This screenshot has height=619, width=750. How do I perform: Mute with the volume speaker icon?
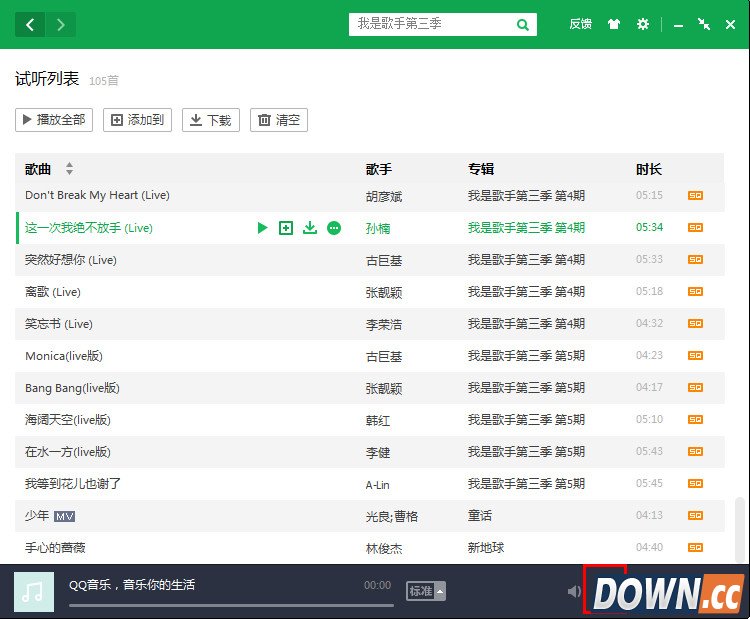click(x=574, y=592)
